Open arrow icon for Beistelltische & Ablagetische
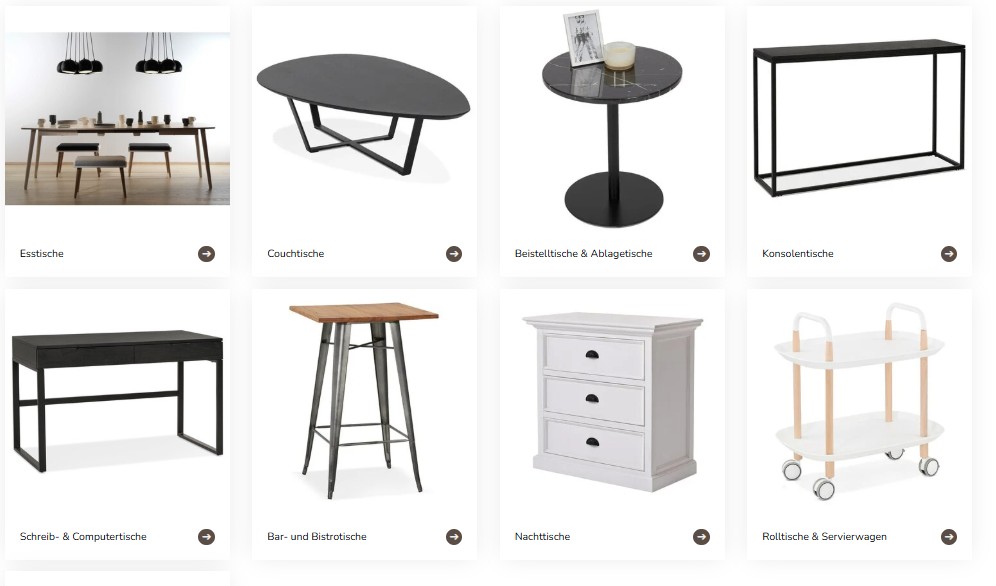 click(701, 254)
